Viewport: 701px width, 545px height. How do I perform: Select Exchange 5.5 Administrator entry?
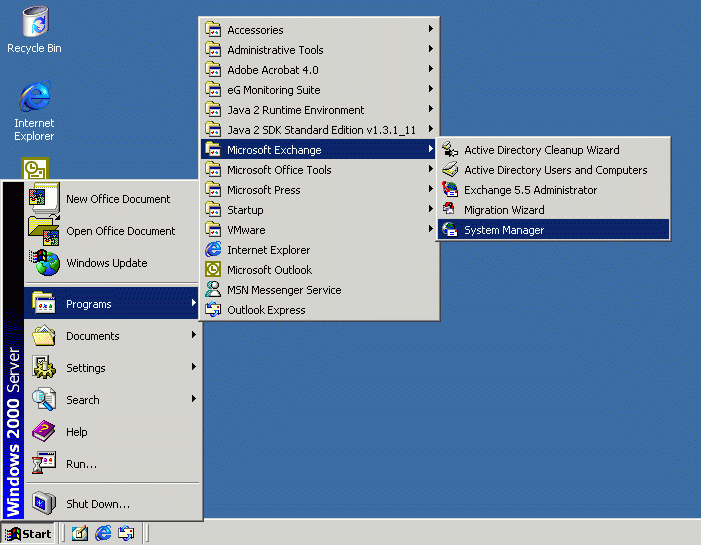pos(553,190)
